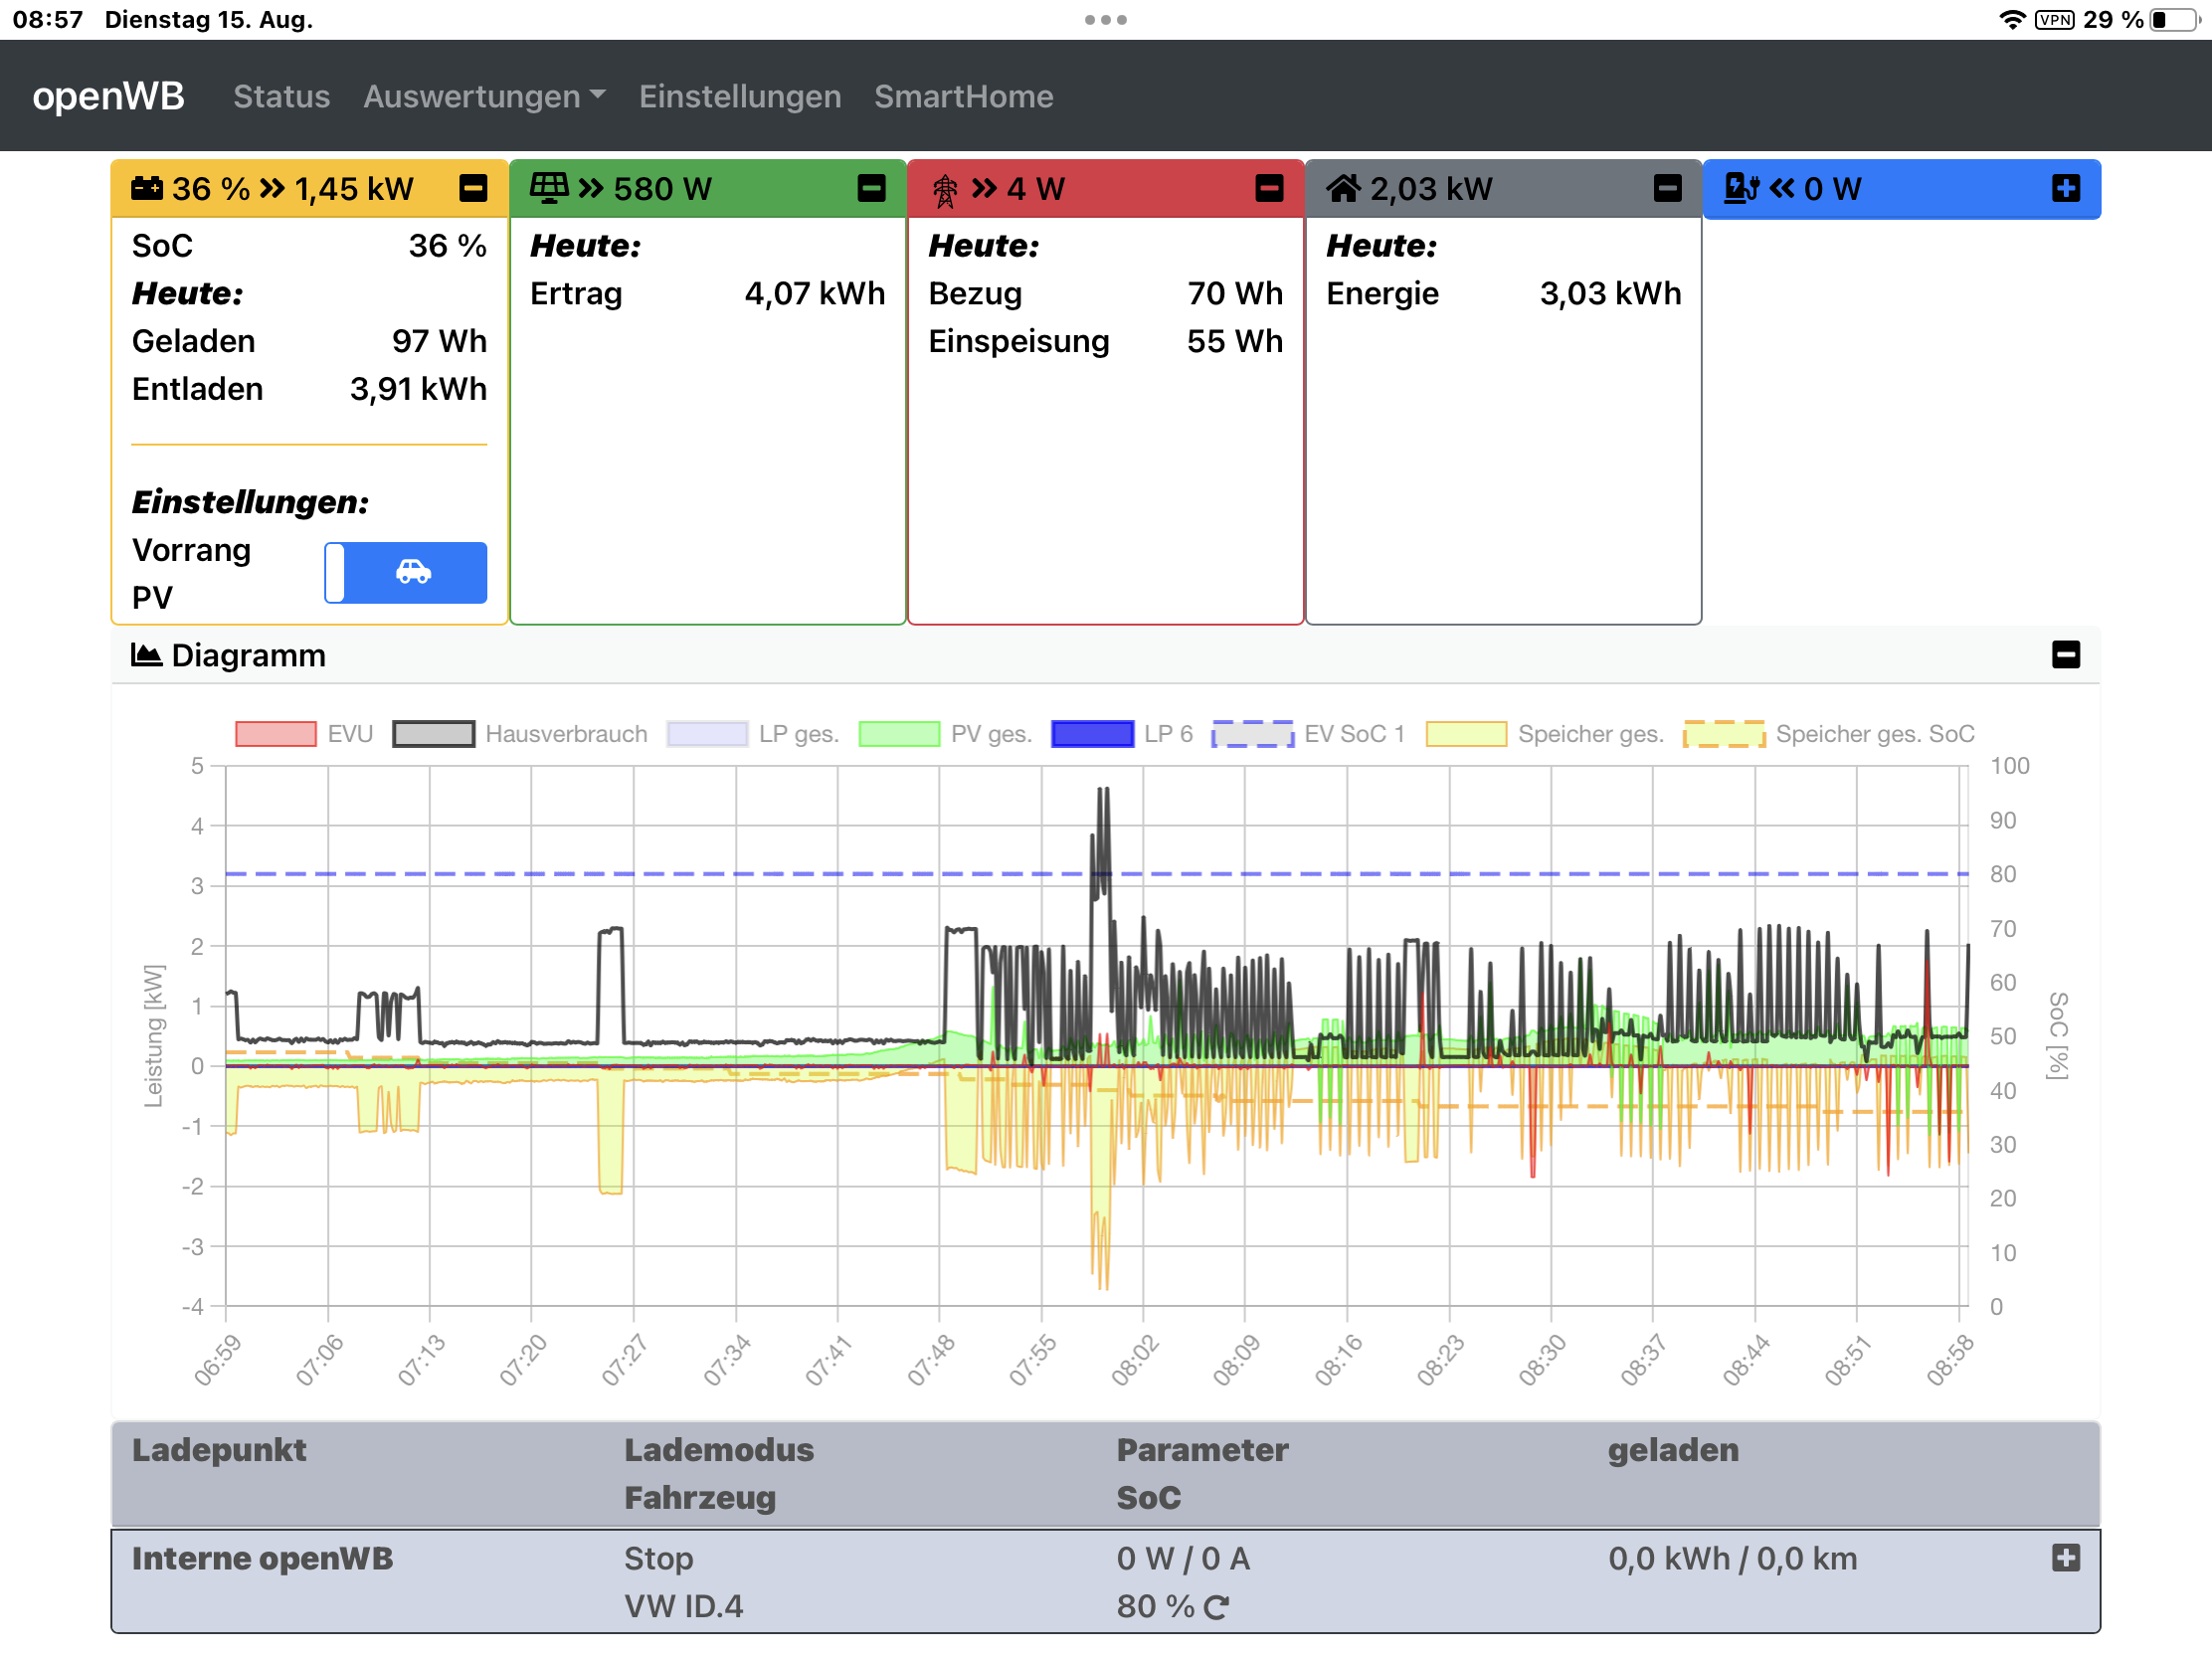
Task: Click the solar panel icon in green header
Action: [548, 188]
